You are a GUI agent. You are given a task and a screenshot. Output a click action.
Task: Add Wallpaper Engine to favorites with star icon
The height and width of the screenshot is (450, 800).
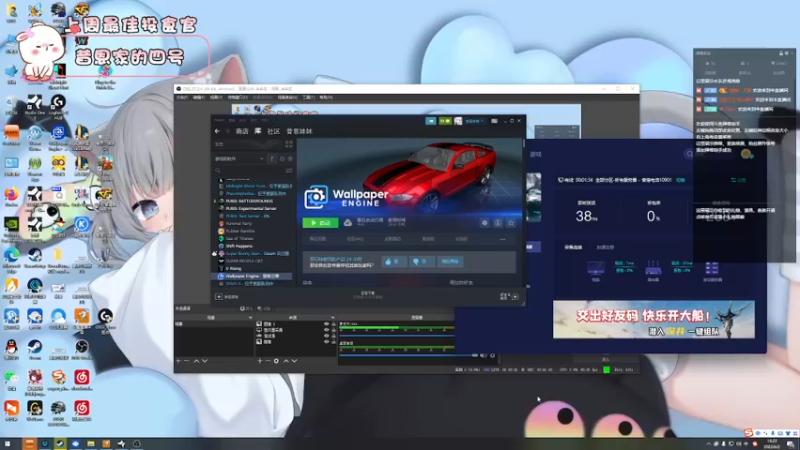click(x=511, y=223)
